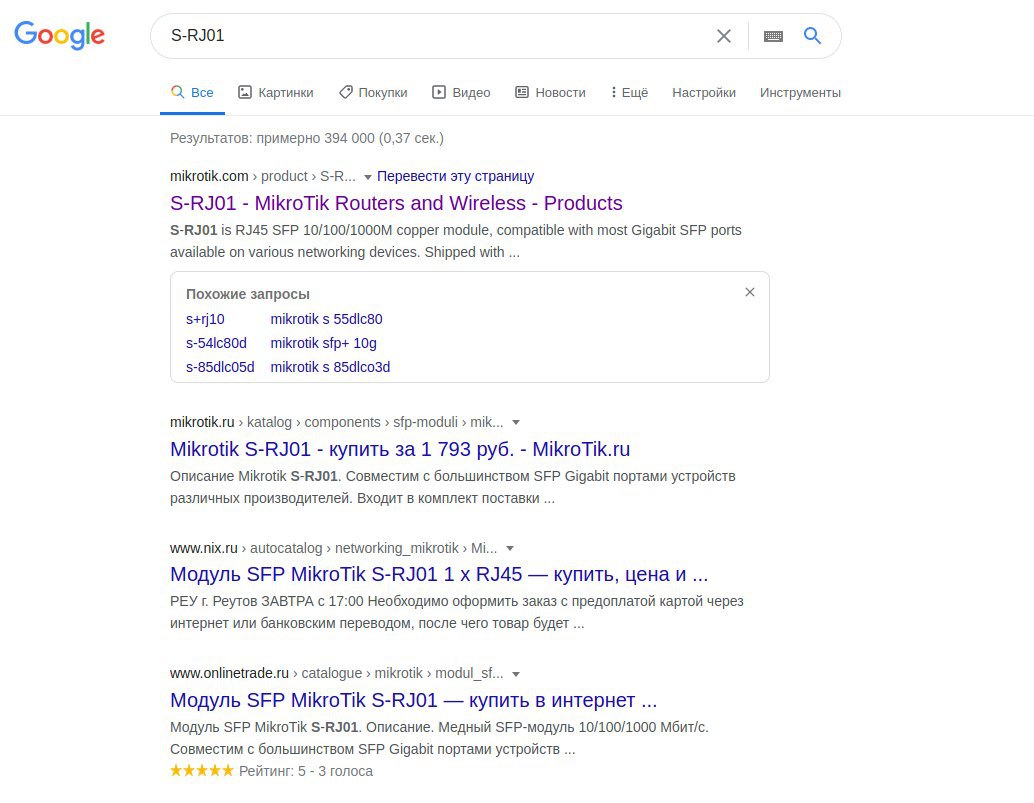1034x803 pixels.
Task: Open the Новости tab
Action: click(x=550, y=92)
